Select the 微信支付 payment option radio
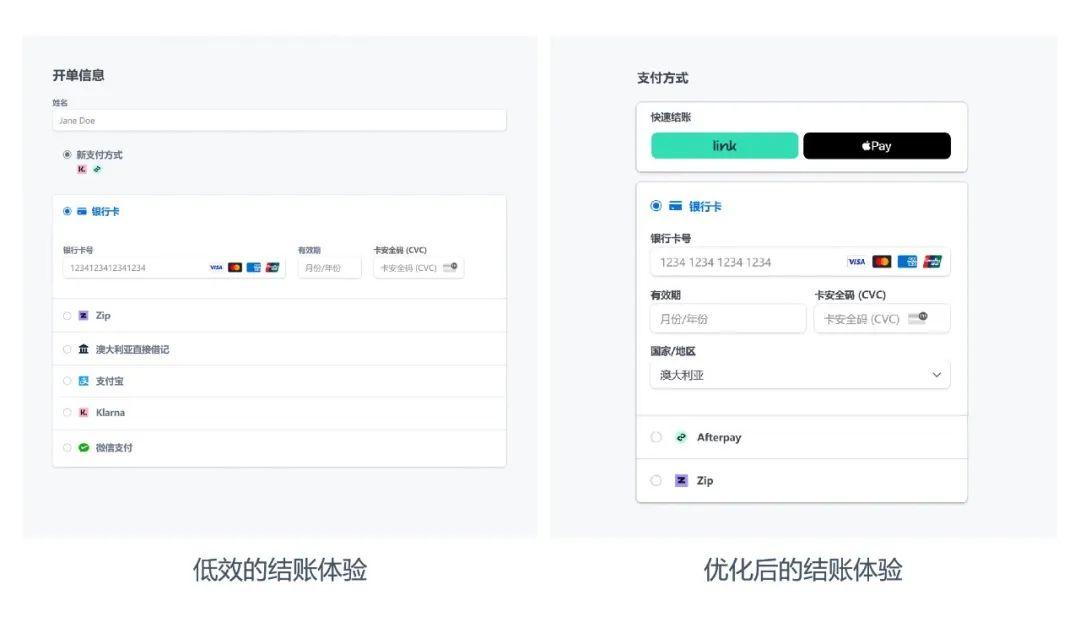This screenshot has height=617, width=1080. tap(67, 447)
